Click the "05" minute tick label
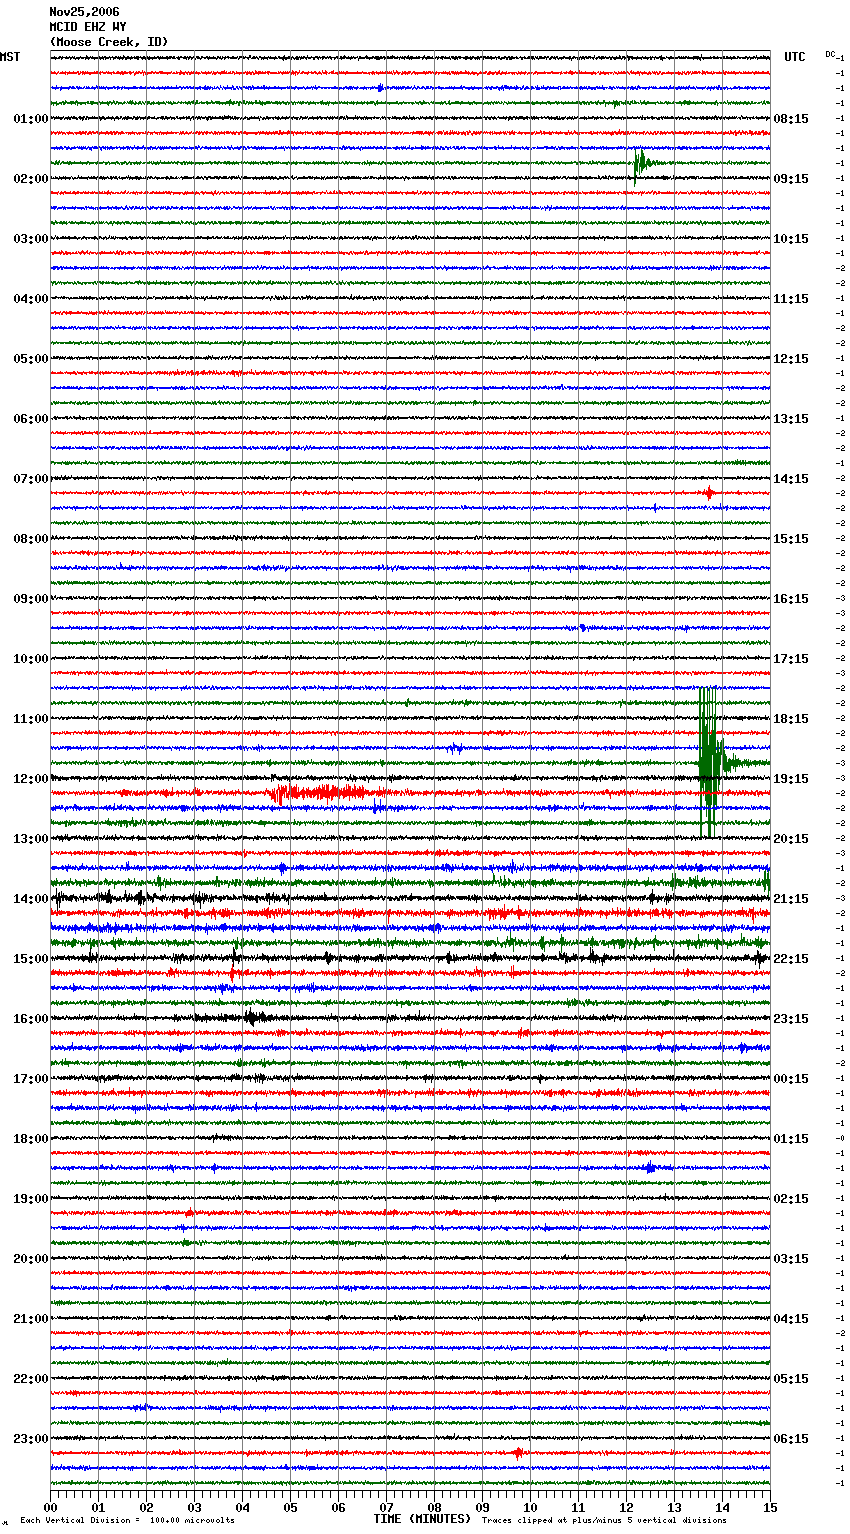This screenshot has width=850, height=1534. 290,1507
